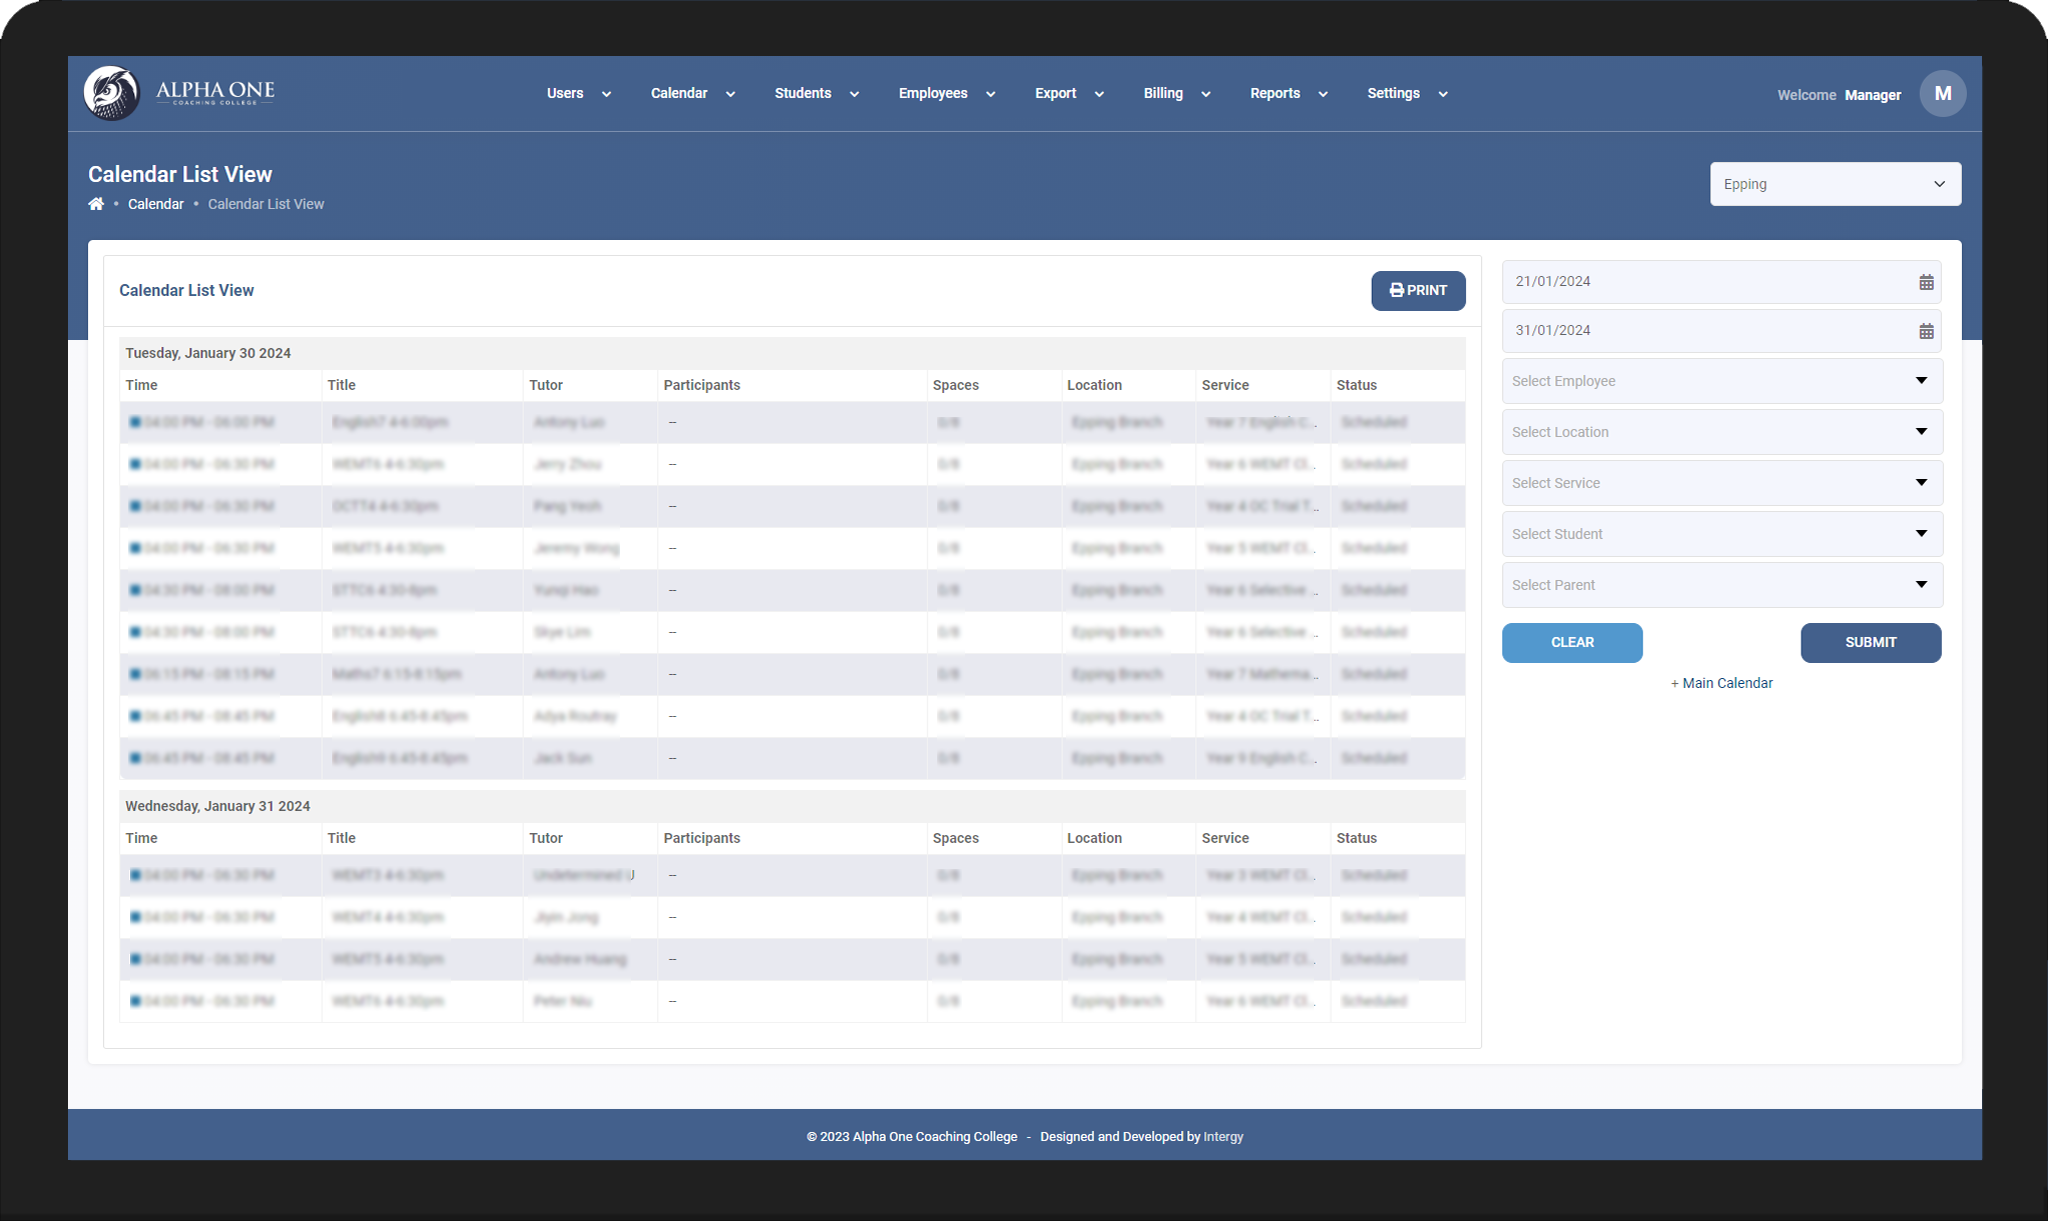The width and height of the screenshot is (2048, 1221).
Task: Expand the Select Employee dropdown
Action: tap(1722, 381)
